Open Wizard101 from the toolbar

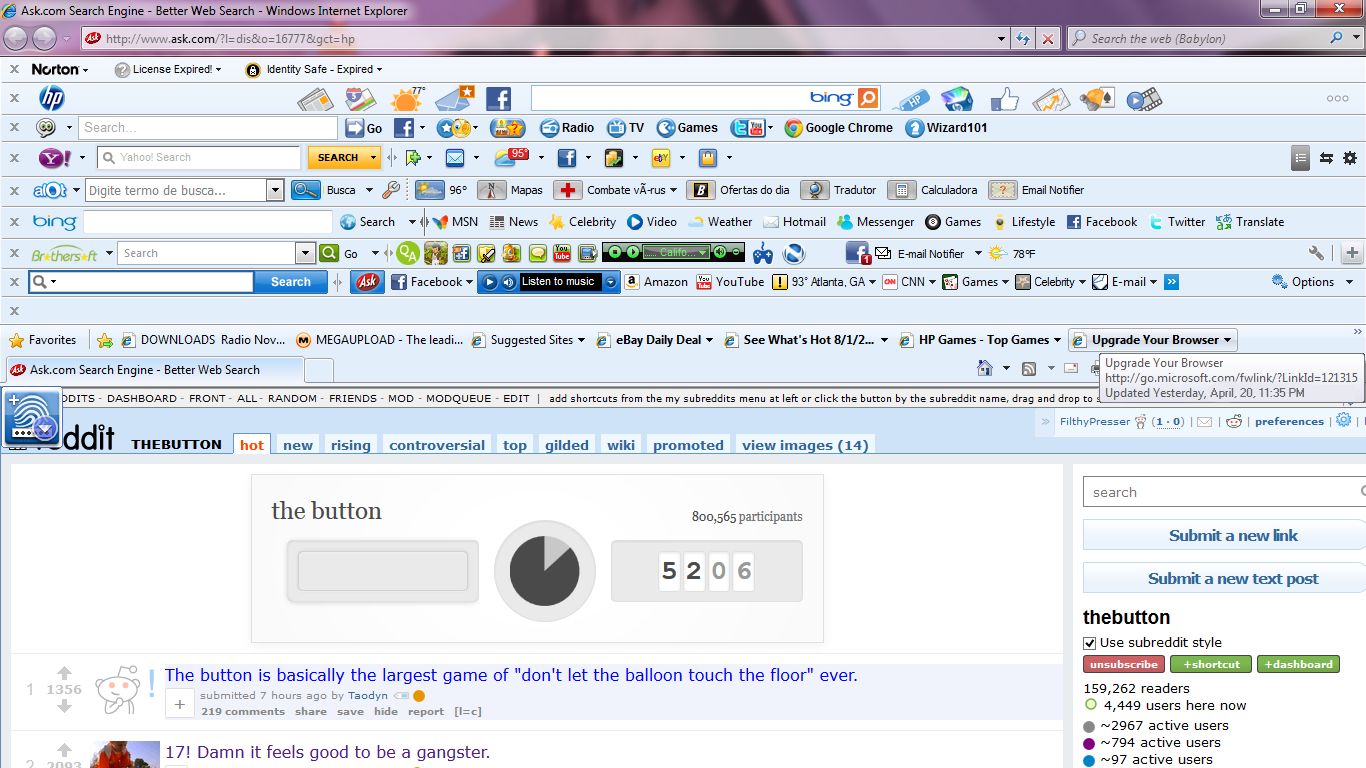pos(913,128)
